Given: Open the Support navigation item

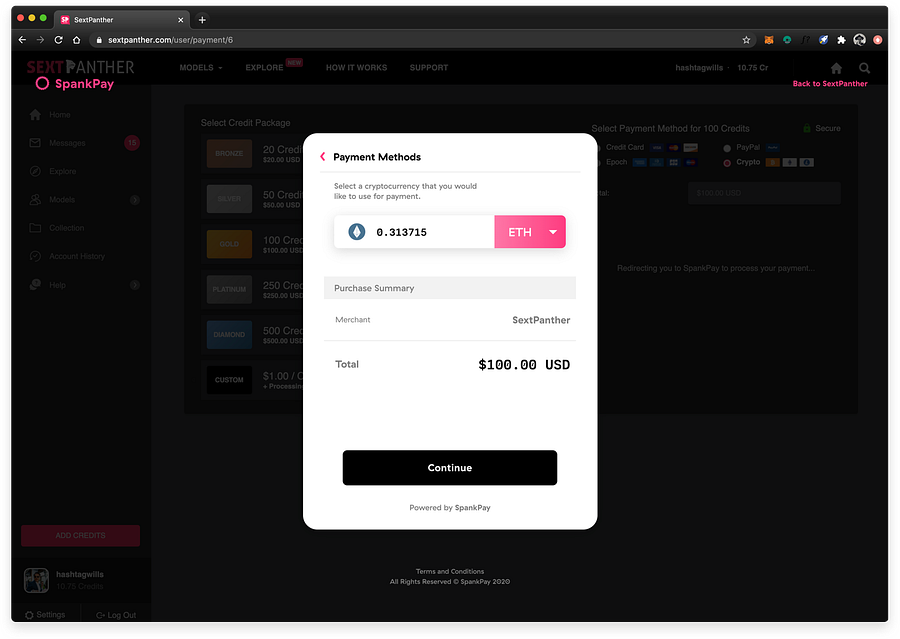Looking at the screenshot, I should (429, 68).
